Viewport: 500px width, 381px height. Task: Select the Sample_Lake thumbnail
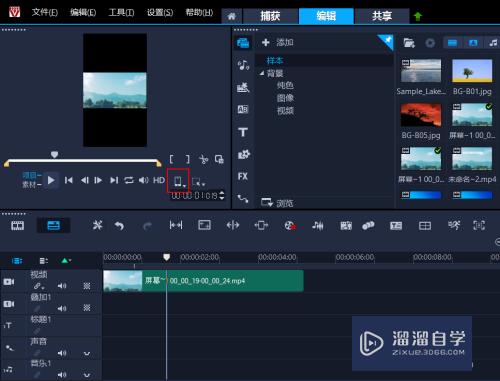(x=421, y=71)
